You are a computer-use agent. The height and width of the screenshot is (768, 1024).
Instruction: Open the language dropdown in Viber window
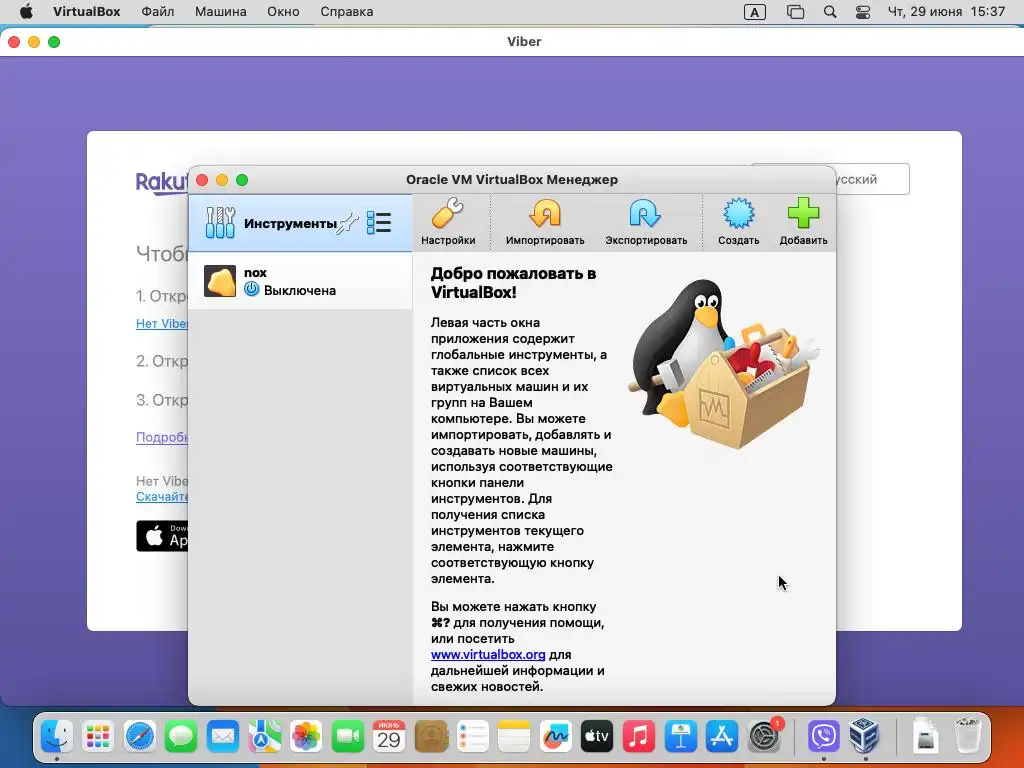[x=871, y=179]
